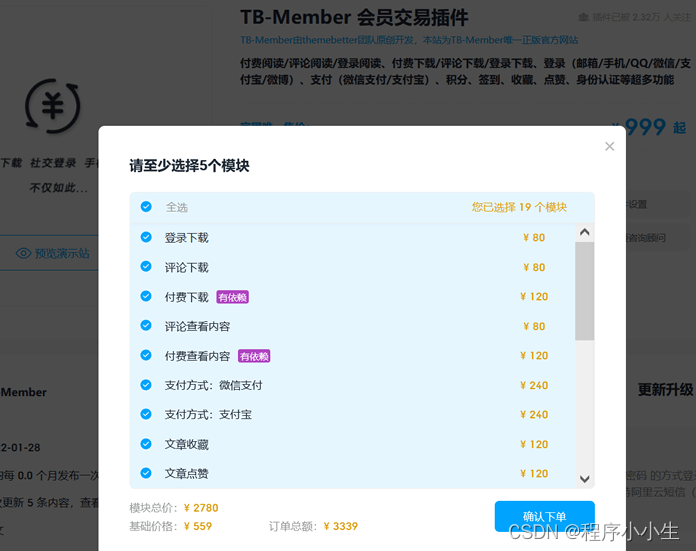Confirm the order with 确认下单
Viewport: 696px width, 551px height.
545,516
